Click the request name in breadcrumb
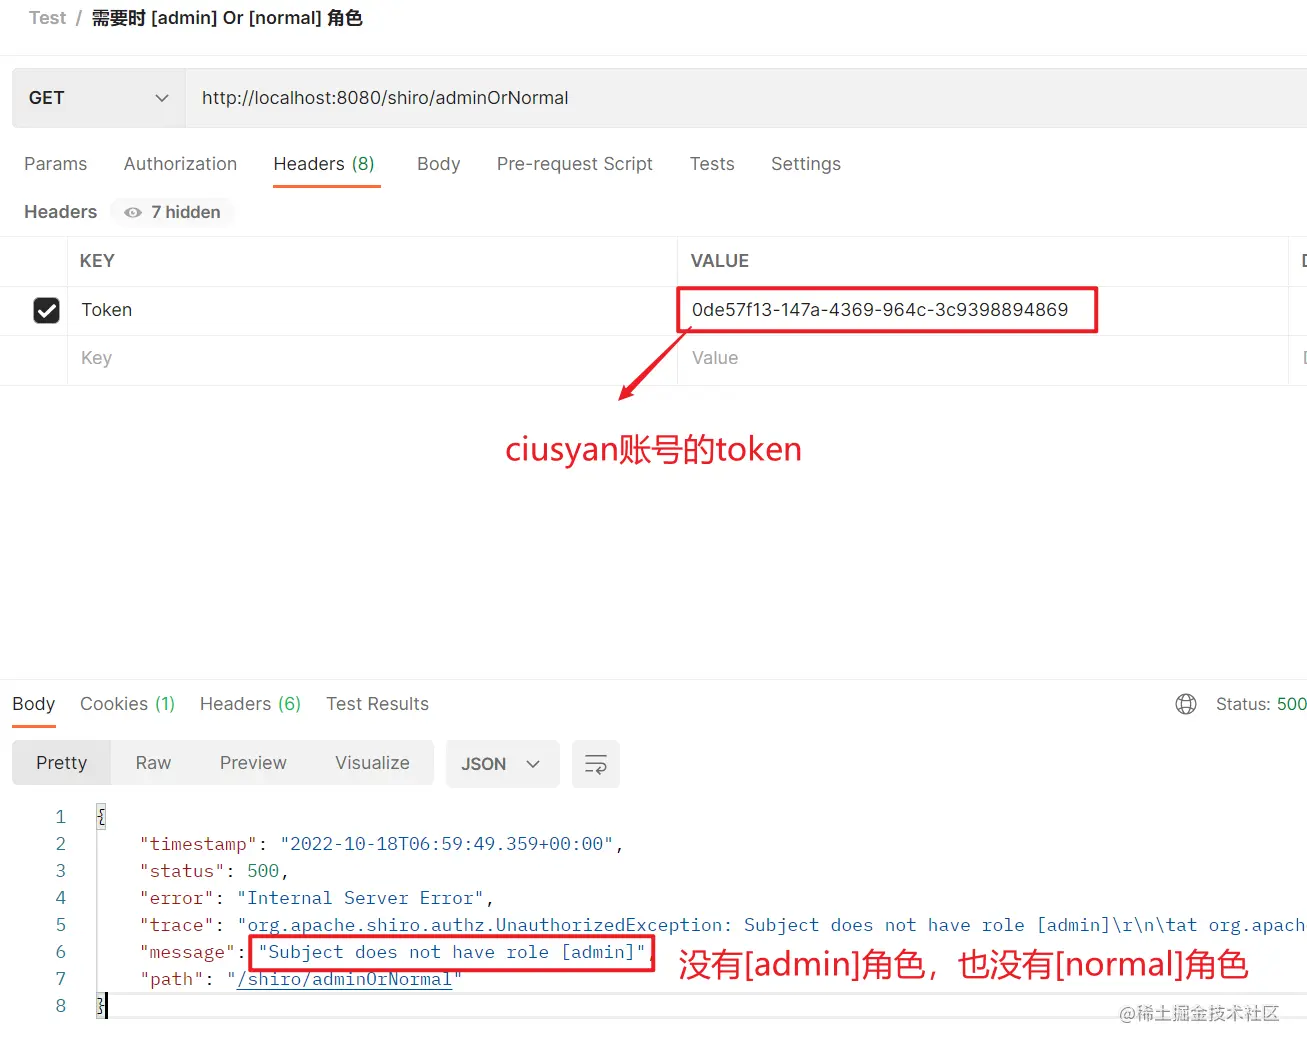 [227, 18]
